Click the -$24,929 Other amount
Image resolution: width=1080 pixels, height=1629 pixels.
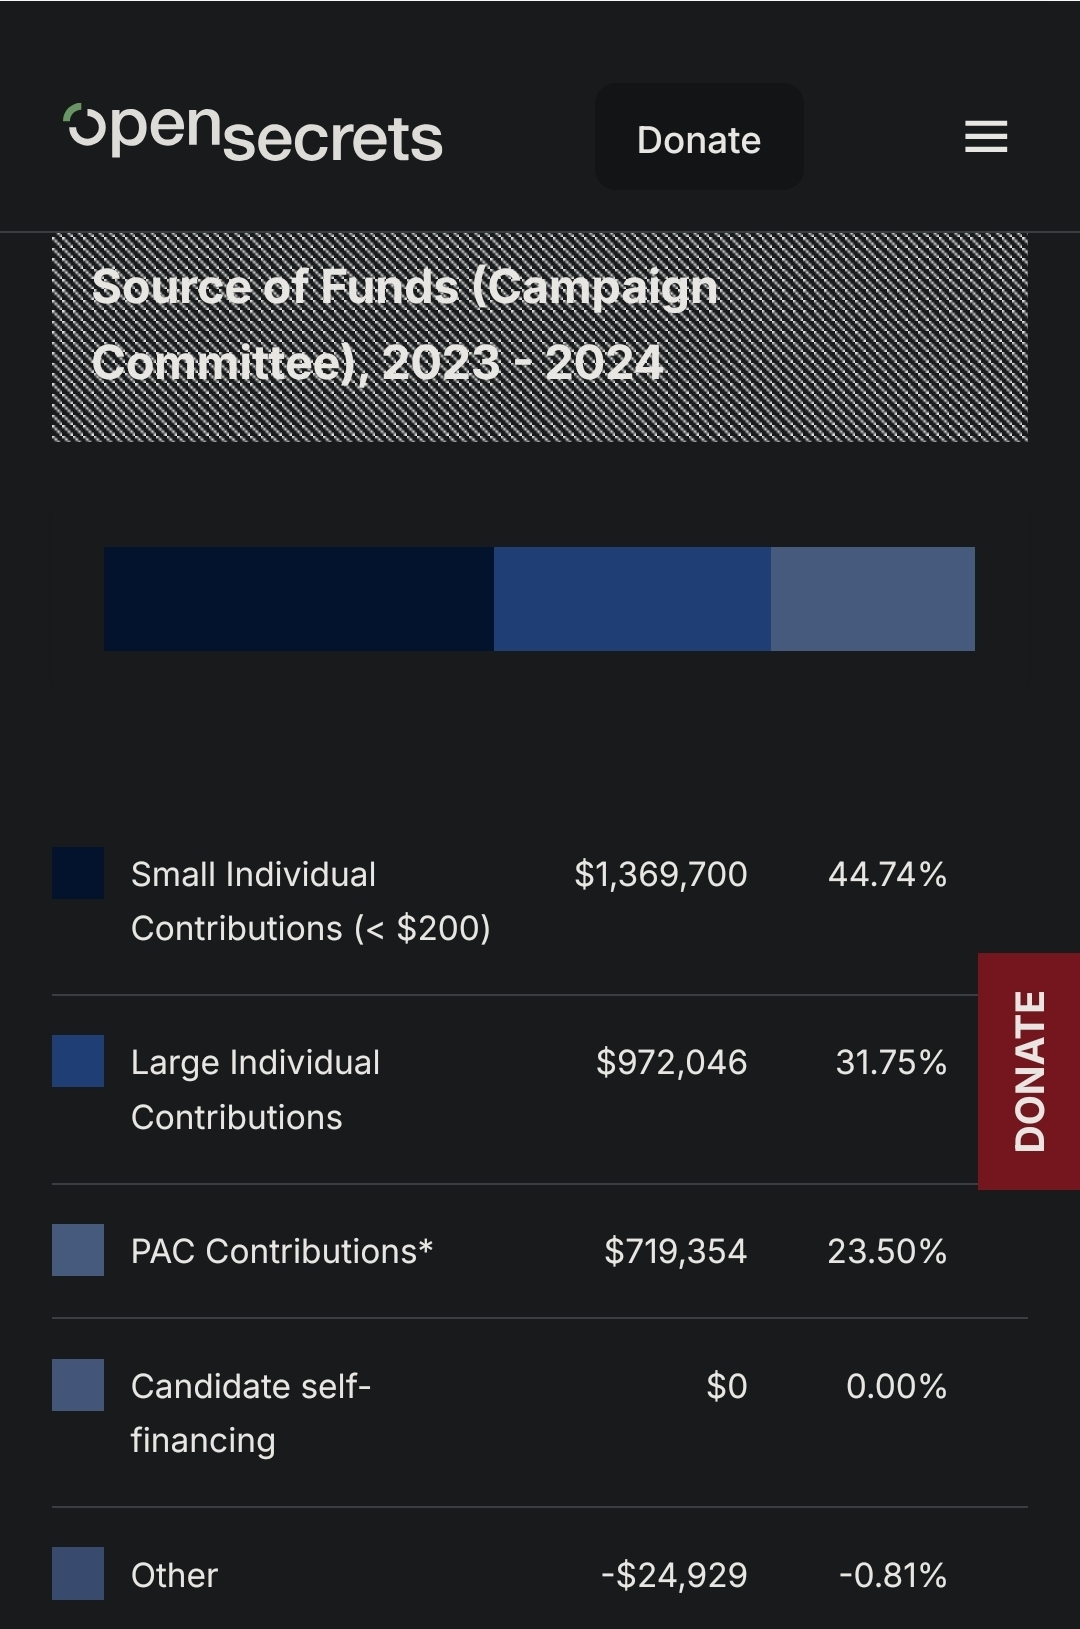pyautogui.click(x=674, y=1575)
